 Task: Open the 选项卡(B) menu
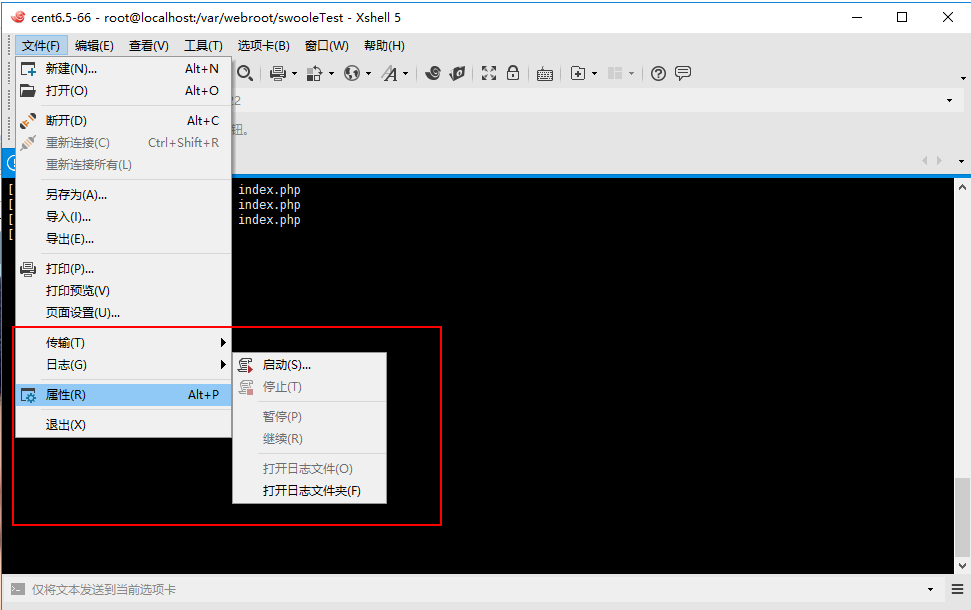click(264, 46)
